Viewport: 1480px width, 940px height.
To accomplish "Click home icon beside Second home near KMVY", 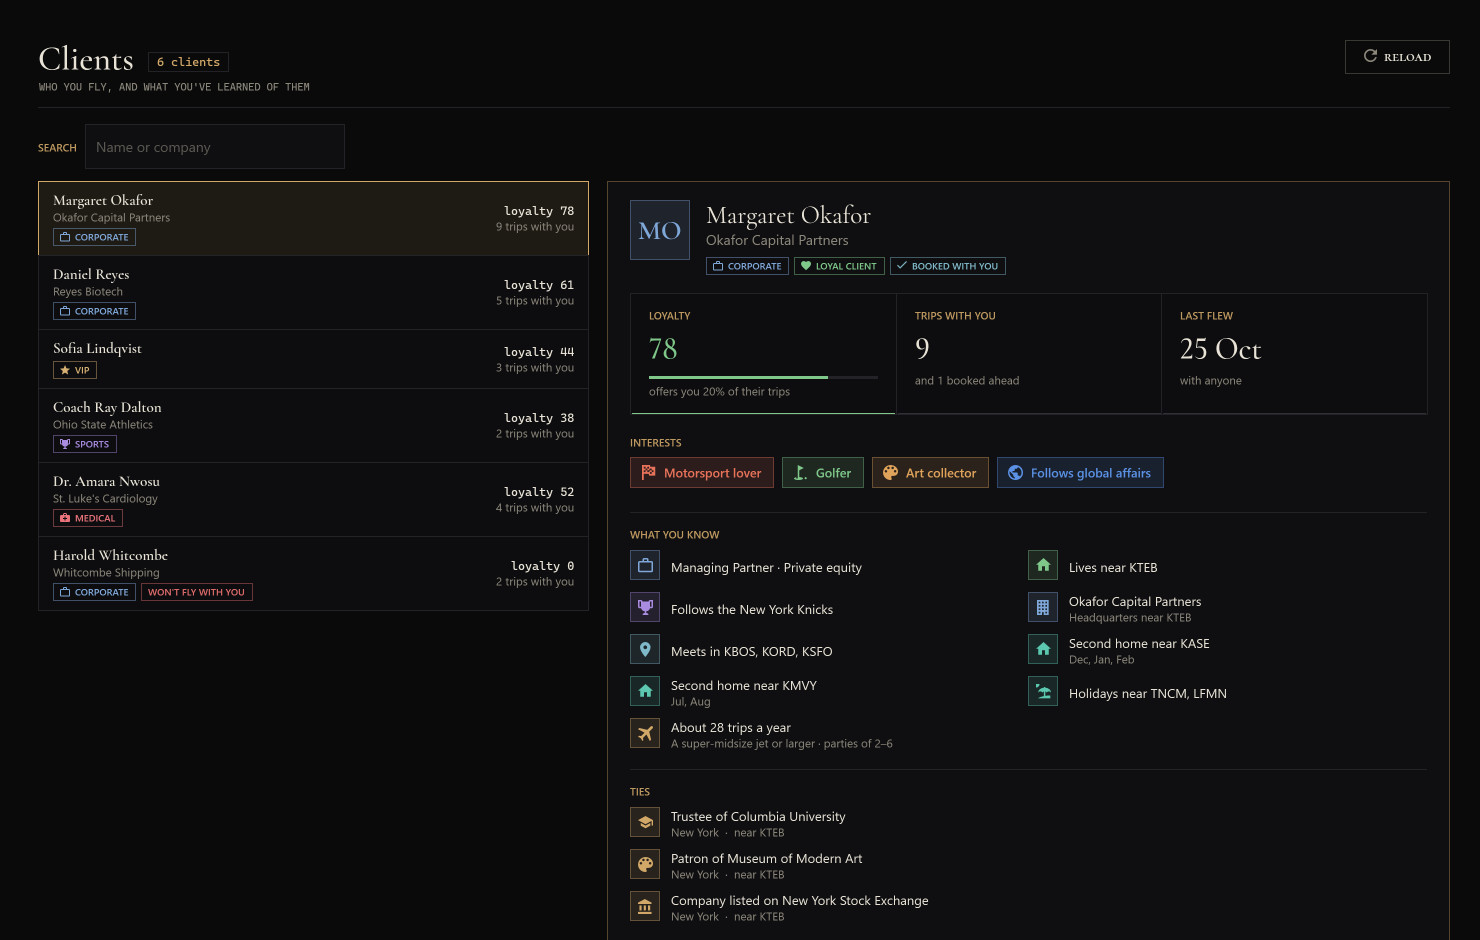I will [x=645, y=692].
